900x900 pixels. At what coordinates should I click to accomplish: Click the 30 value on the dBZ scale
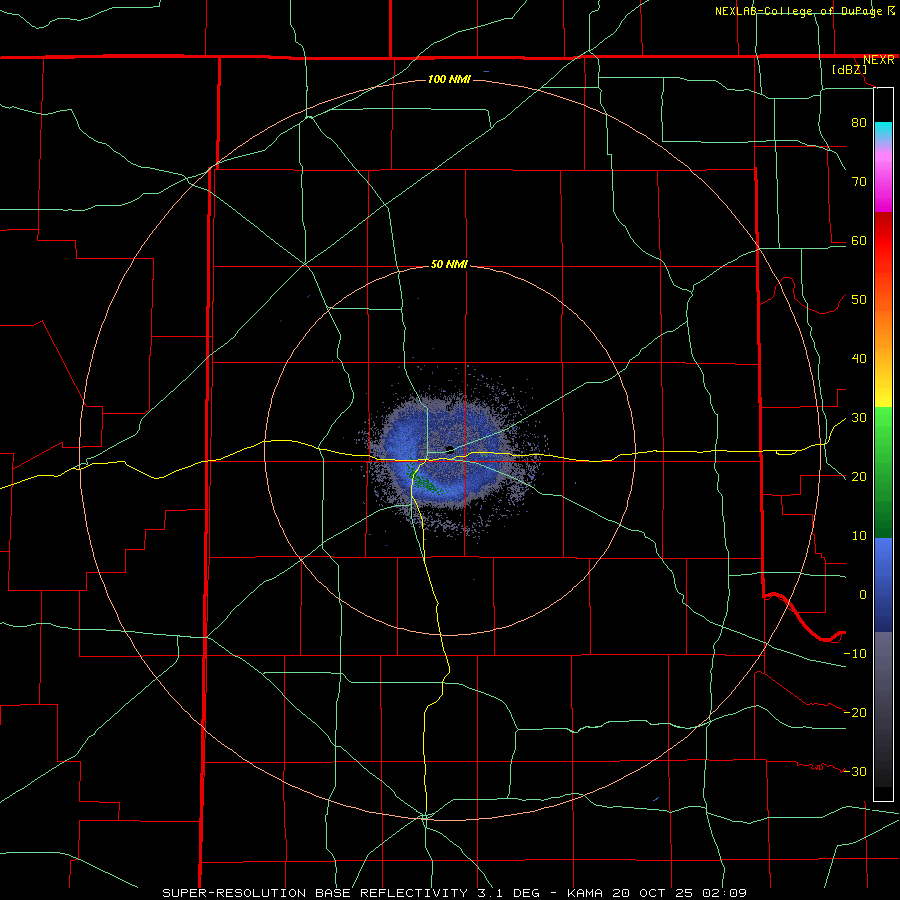859,418
